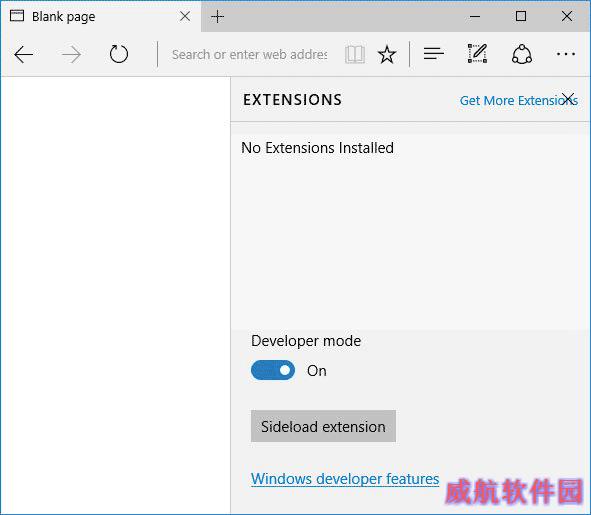Focus the search or web address box
Viewport: 591px width, 515px height.
click(250, 55)
